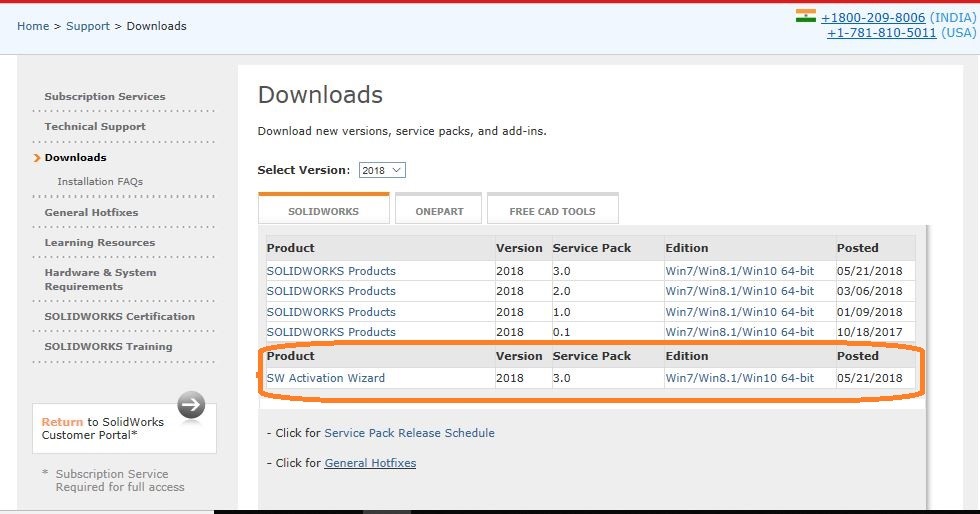The width and height of the screenshot is (980, 514).
Task: Open Subscription Services in the sidebar
Action: tap(105, 96)
